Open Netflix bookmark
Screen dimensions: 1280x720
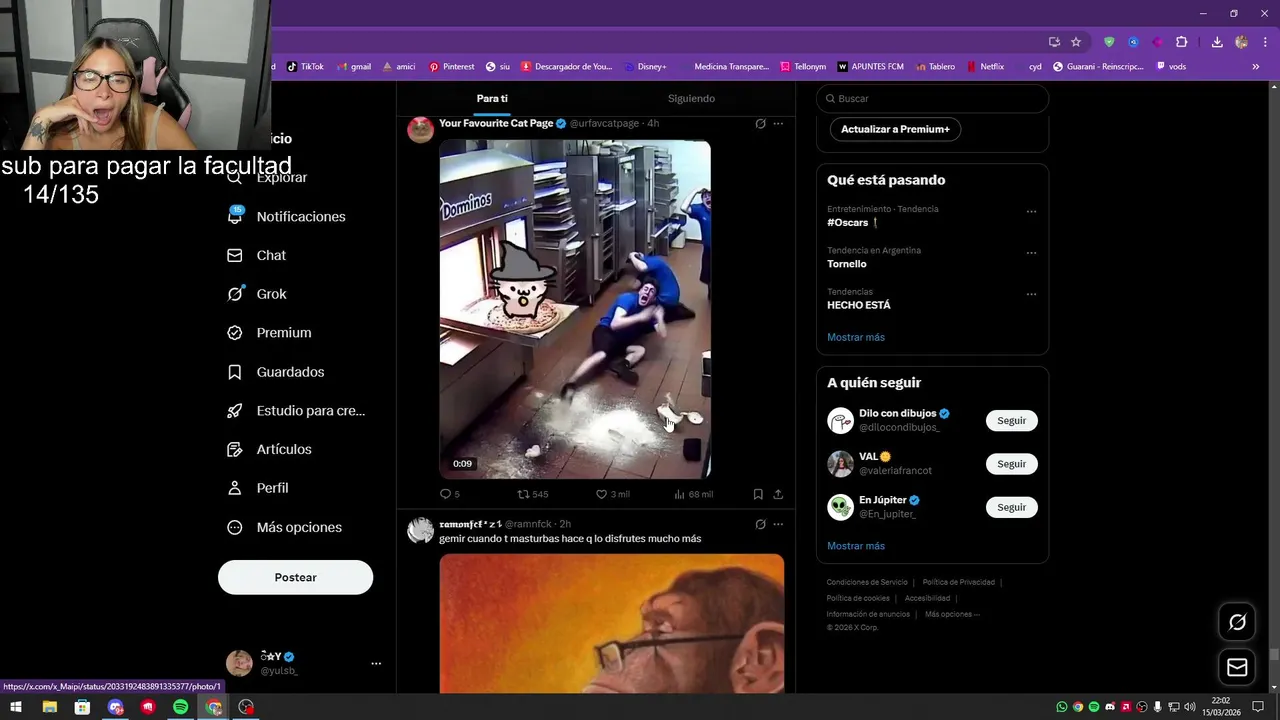(985, 67)
